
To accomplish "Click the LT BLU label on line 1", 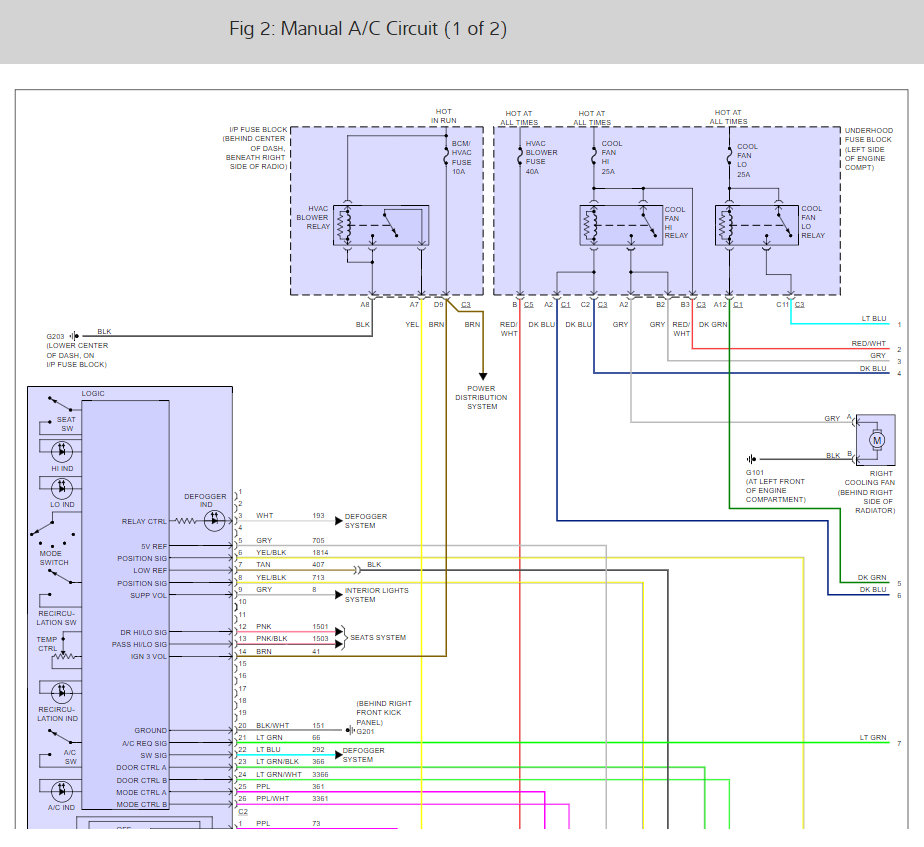I will point(873,318).
